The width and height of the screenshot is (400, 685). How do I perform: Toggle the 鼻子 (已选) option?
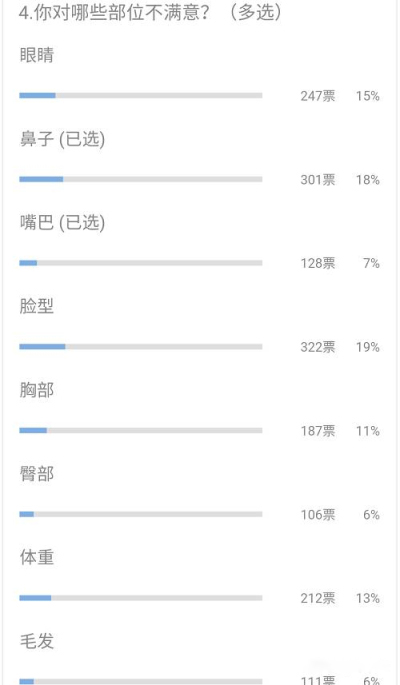click(x=62, y=139)
